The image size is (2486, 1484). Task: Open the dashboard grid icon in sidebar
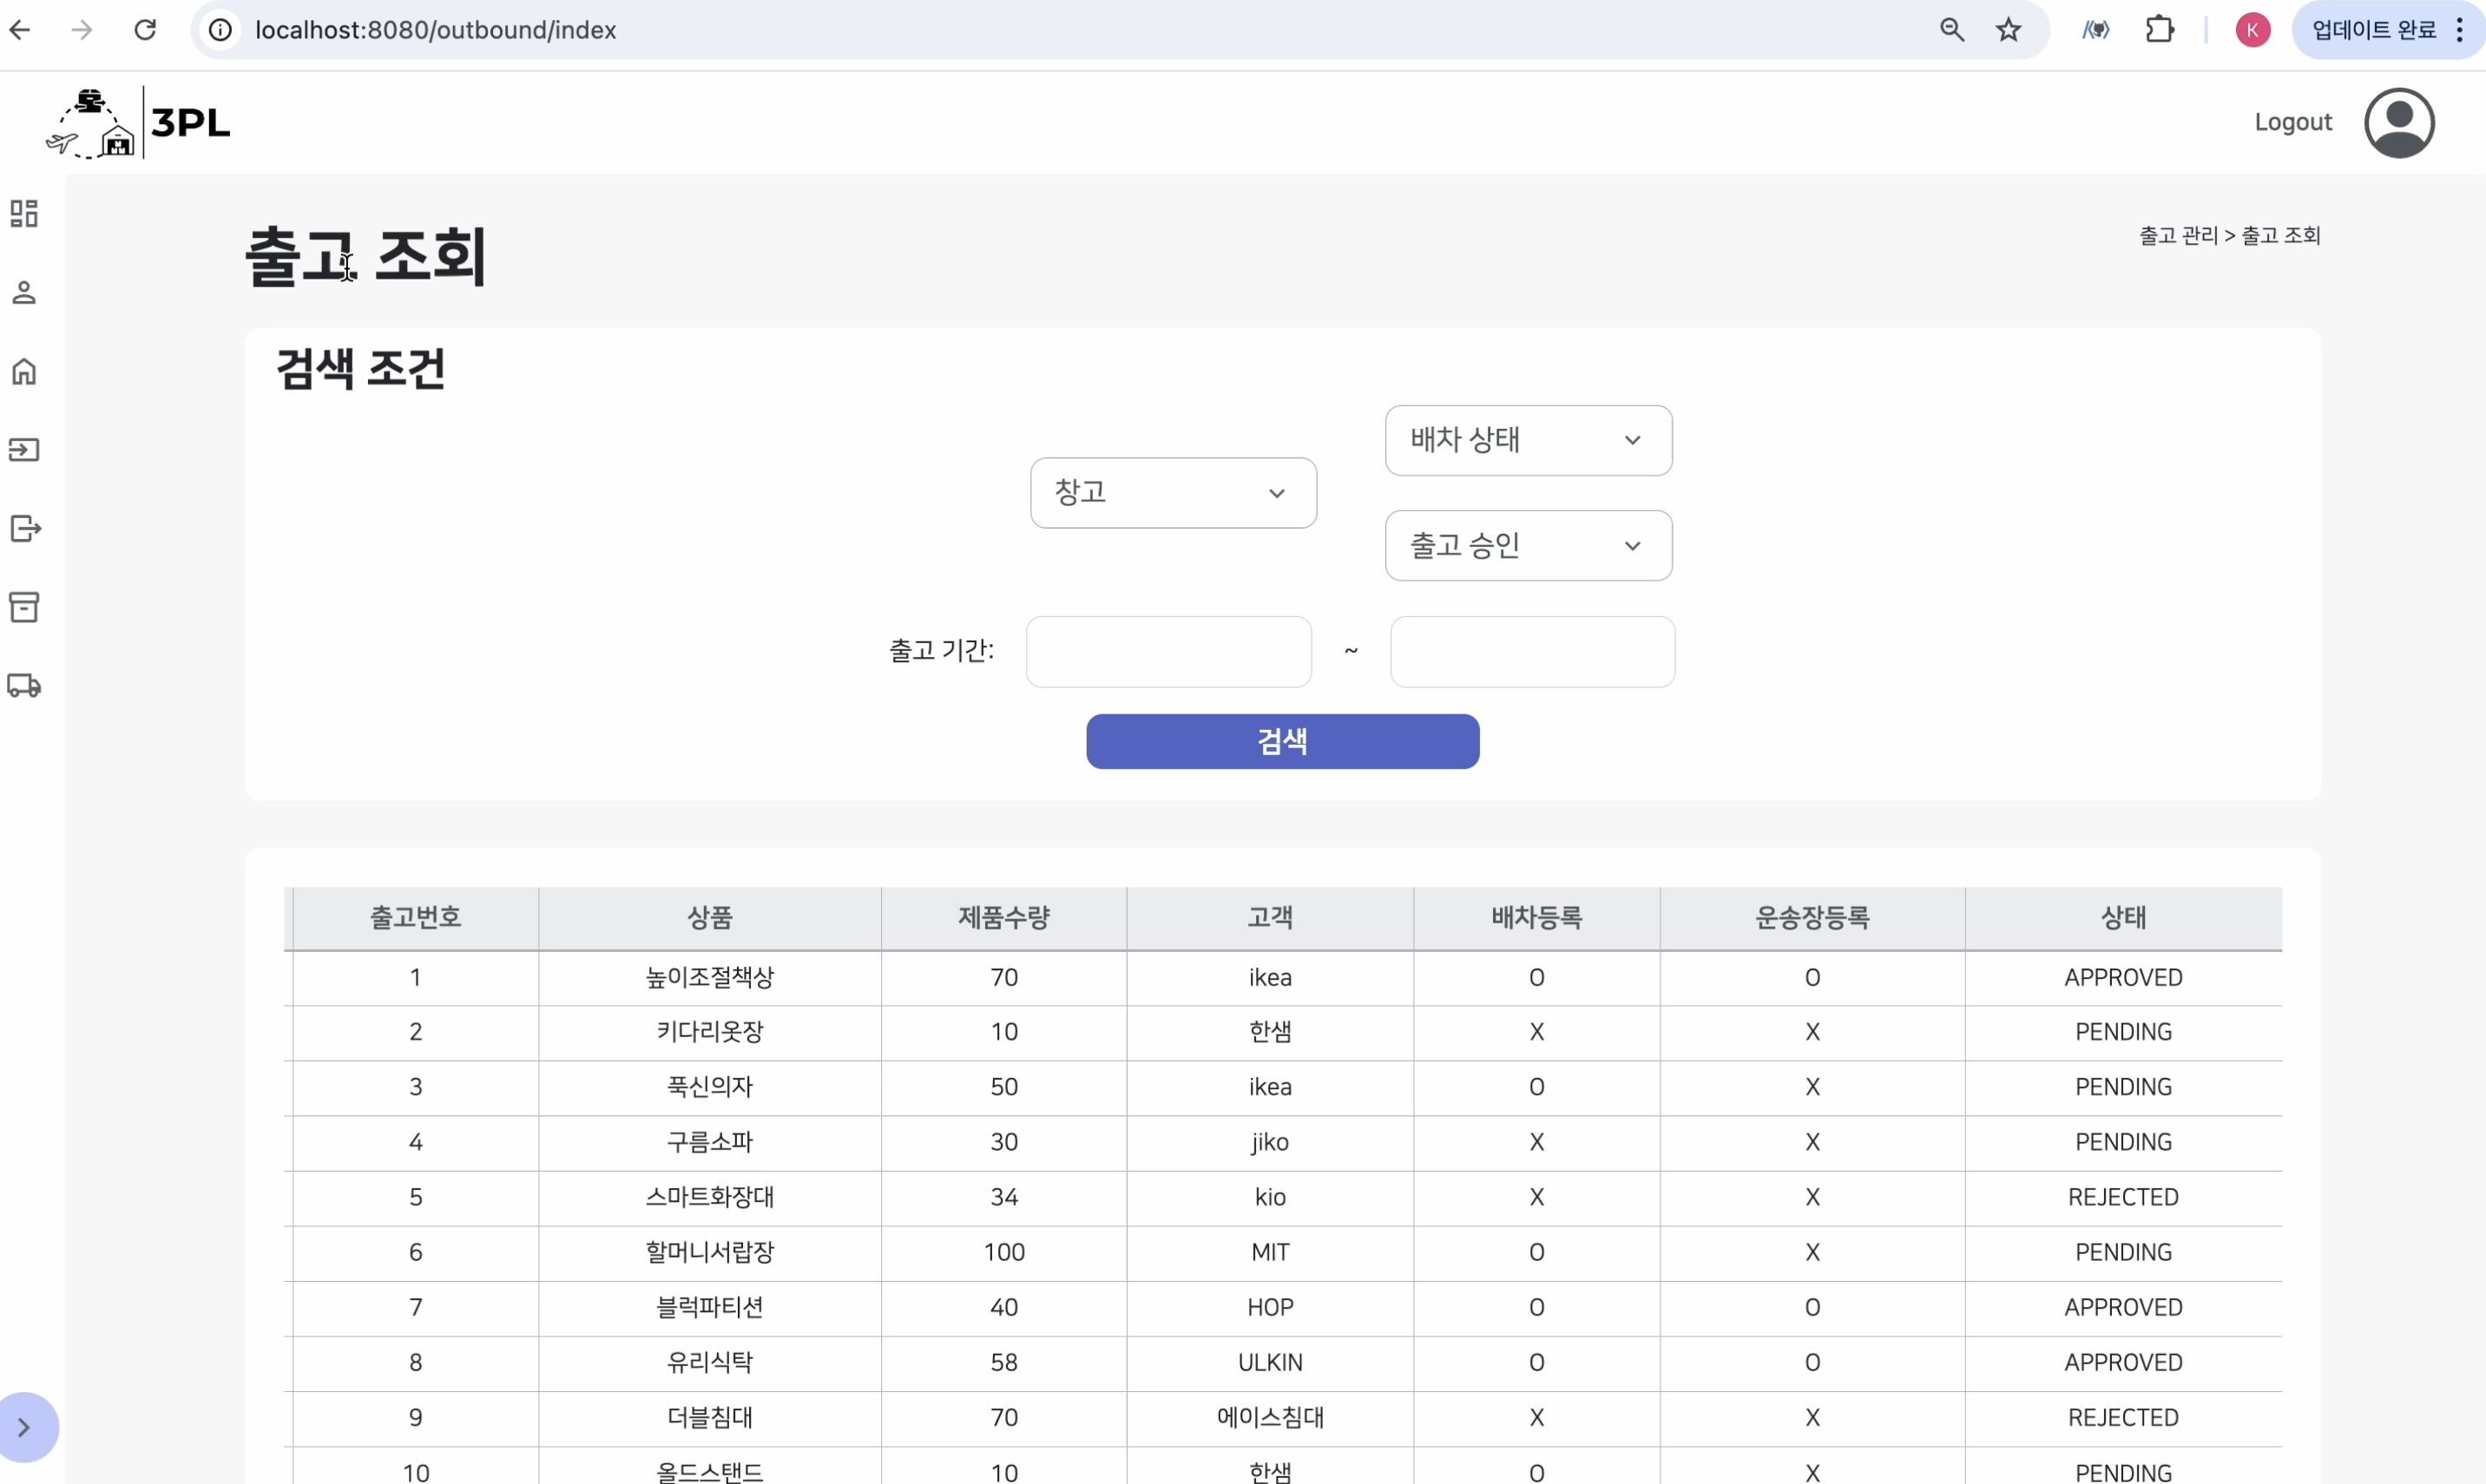[x=25, y=213]
